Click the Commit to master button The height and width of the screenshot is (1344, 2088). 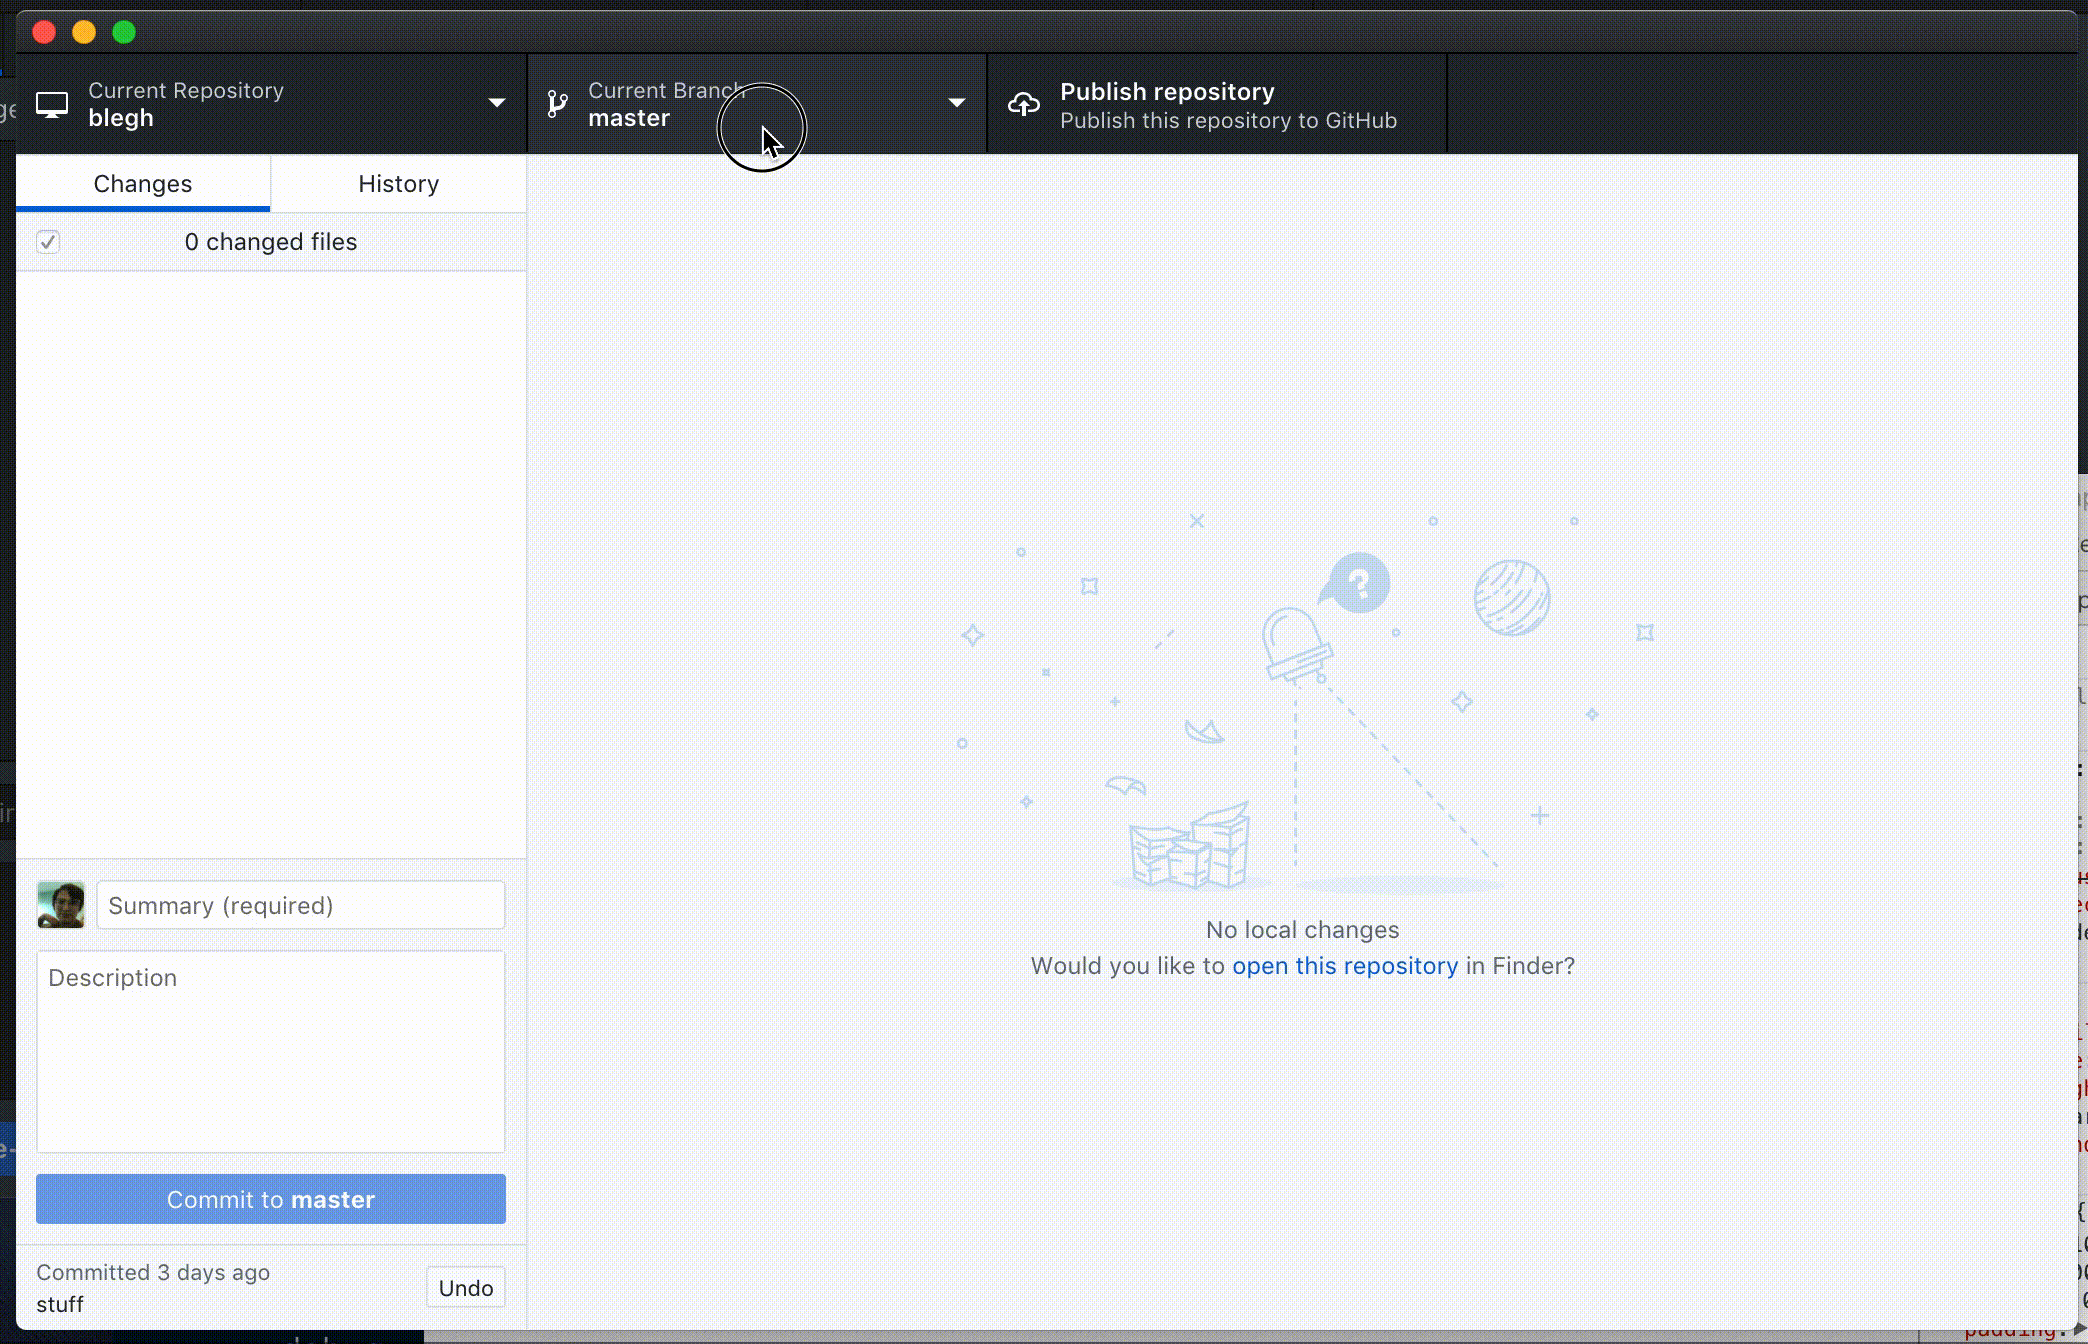coord(270,1198)
